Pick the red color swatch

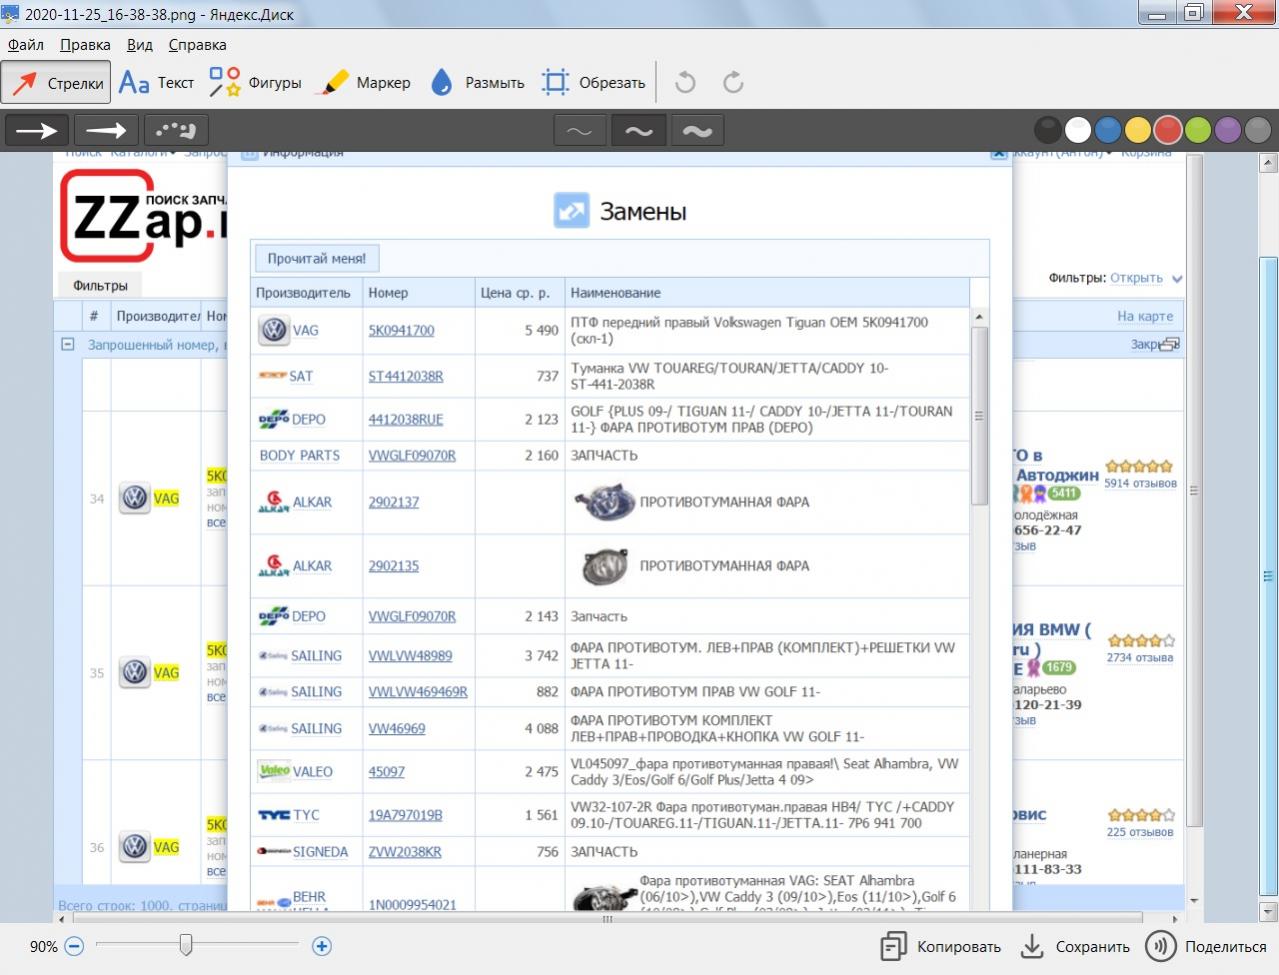[1168, 130]
